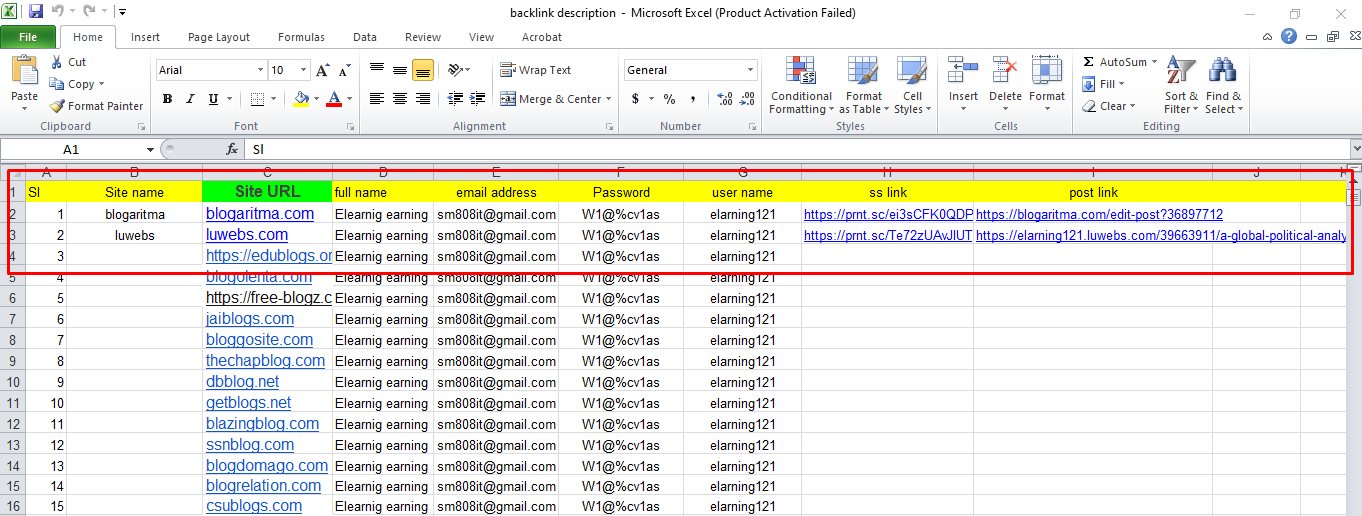Click the Increase Decimal icon

pos(725,99)
